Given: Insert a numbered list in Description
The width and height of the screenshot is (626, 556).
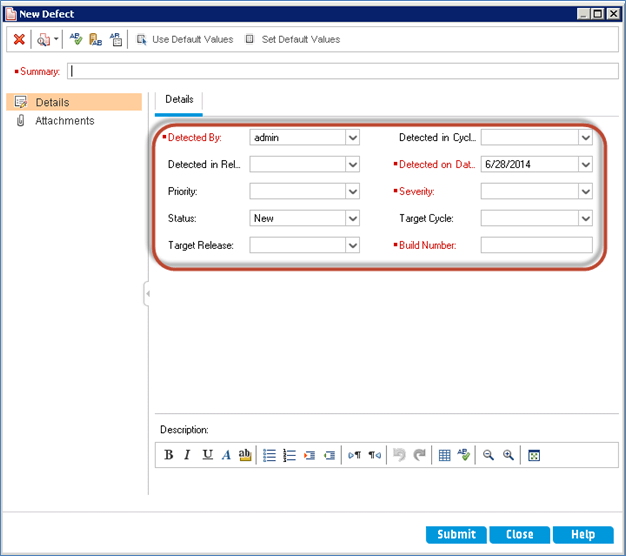Looking at the screenshot, I should tap(289, 455).
